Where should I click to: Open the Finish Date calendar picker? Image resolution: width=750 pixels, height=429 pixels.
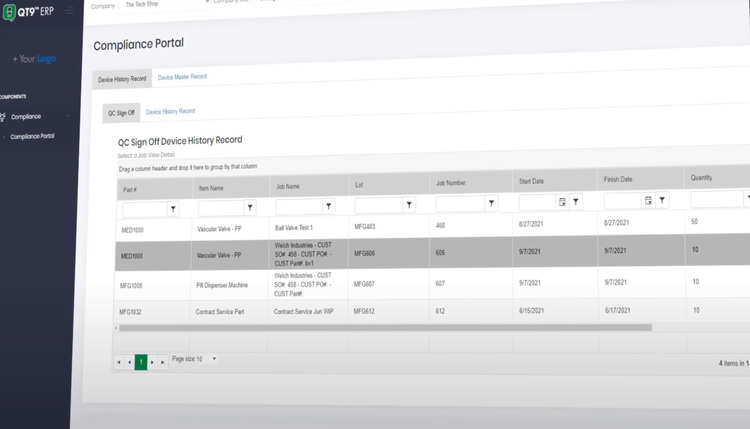648,201
